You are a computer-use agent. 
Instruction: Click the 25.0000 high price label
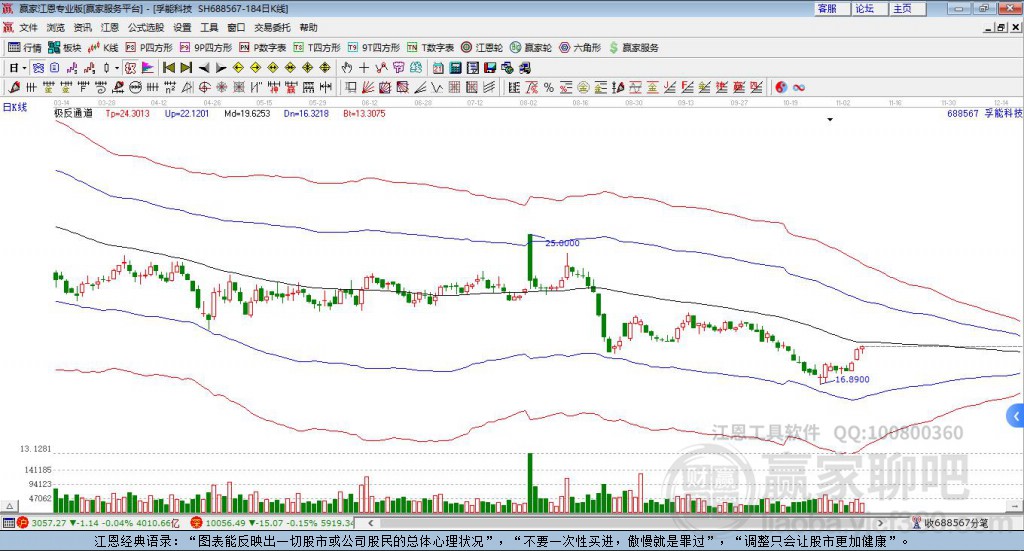point(562,243)
